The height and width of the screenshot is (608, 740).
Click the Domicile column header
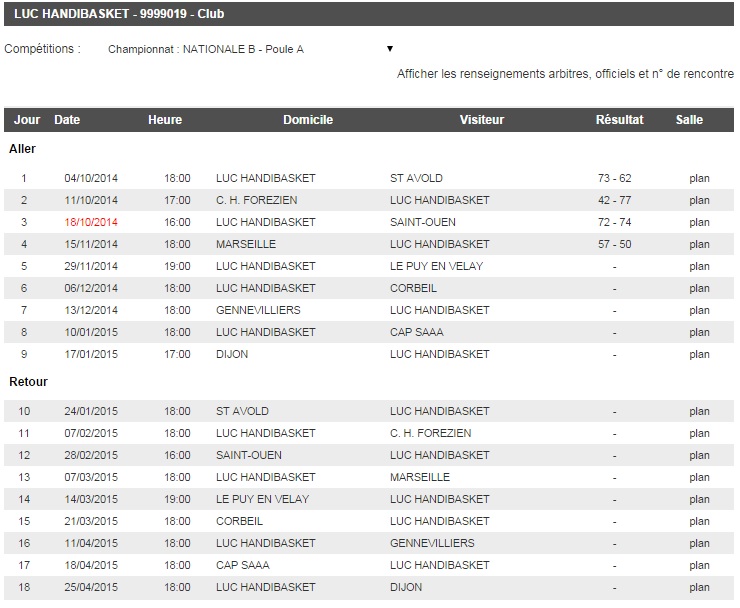click(308, 120)
